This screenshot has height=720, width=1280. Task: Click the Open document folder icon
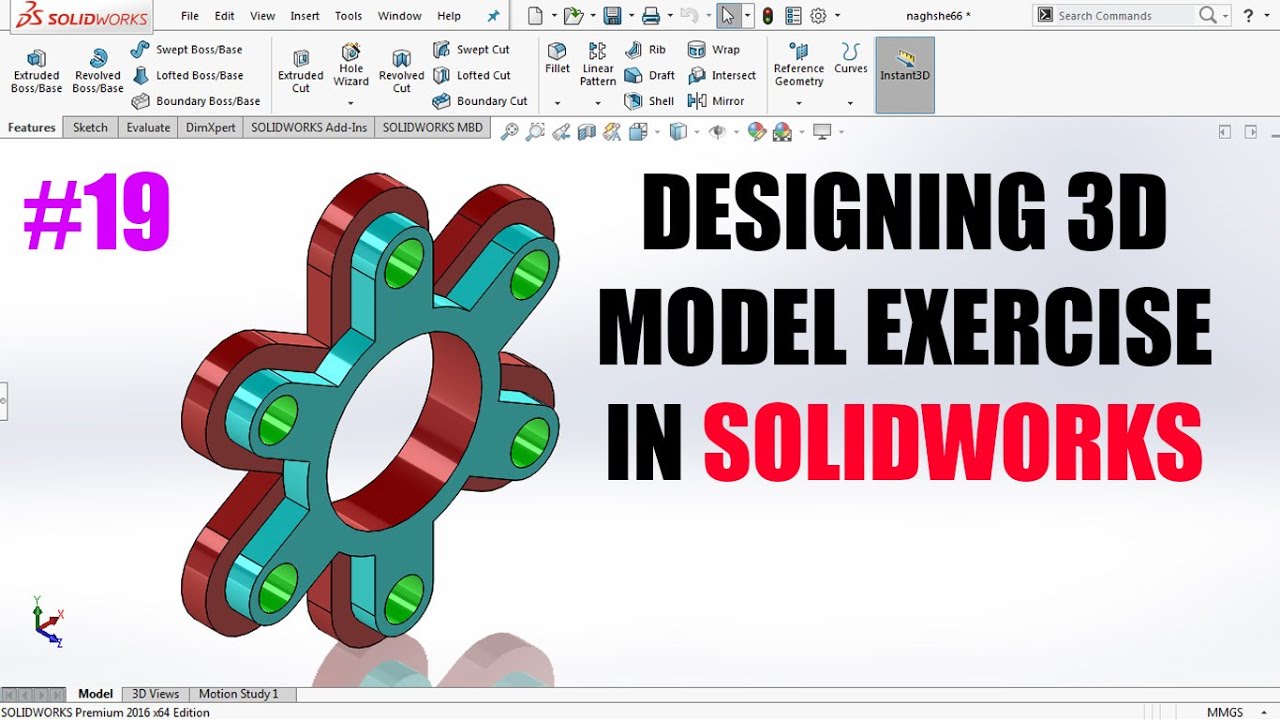coord(572,15)
